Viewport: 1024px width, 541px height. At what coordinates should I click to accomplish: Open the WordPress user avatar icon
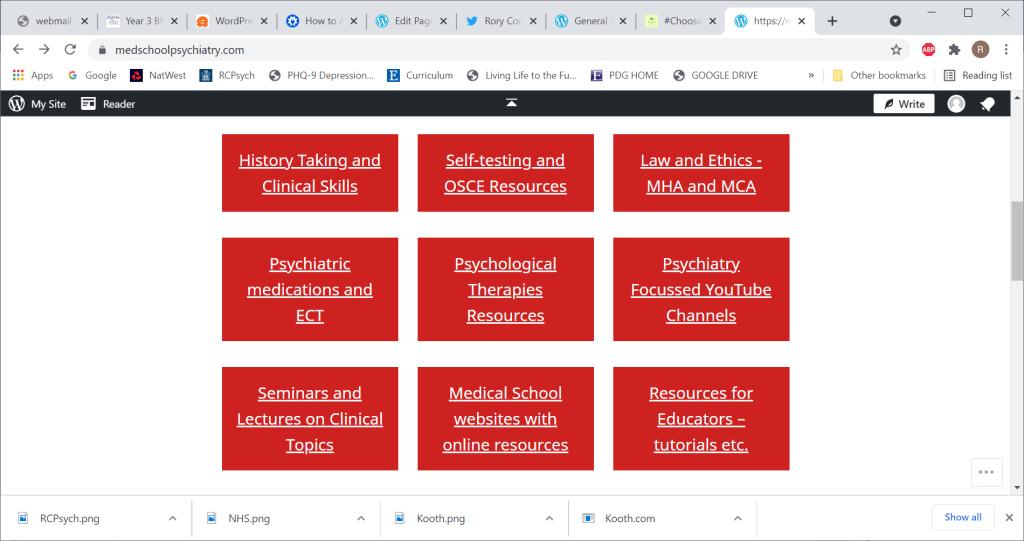pos(956,104)
